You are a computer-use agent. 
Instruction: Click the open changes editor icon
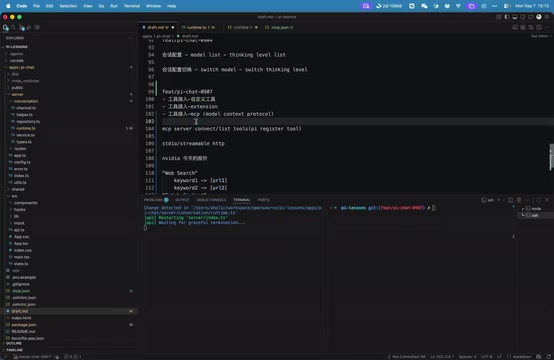point(531,27)
